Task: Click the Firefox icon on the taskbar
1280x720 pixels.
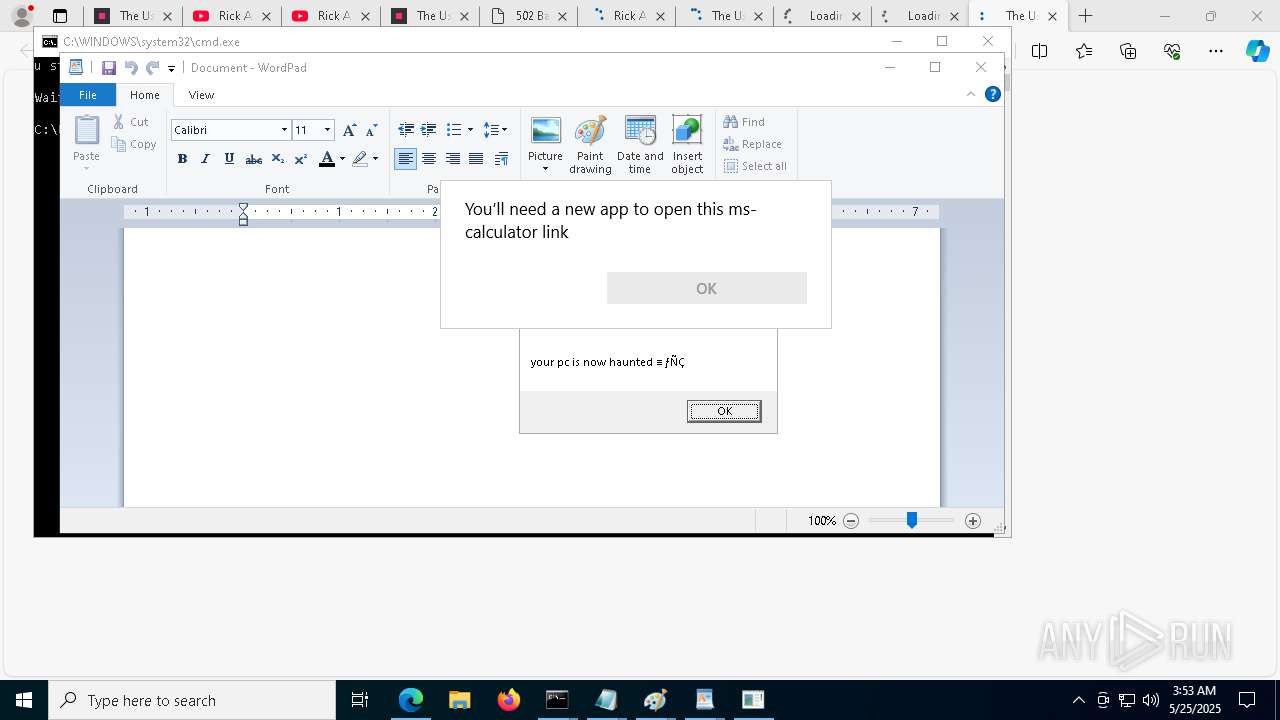Action: [508, 700]
